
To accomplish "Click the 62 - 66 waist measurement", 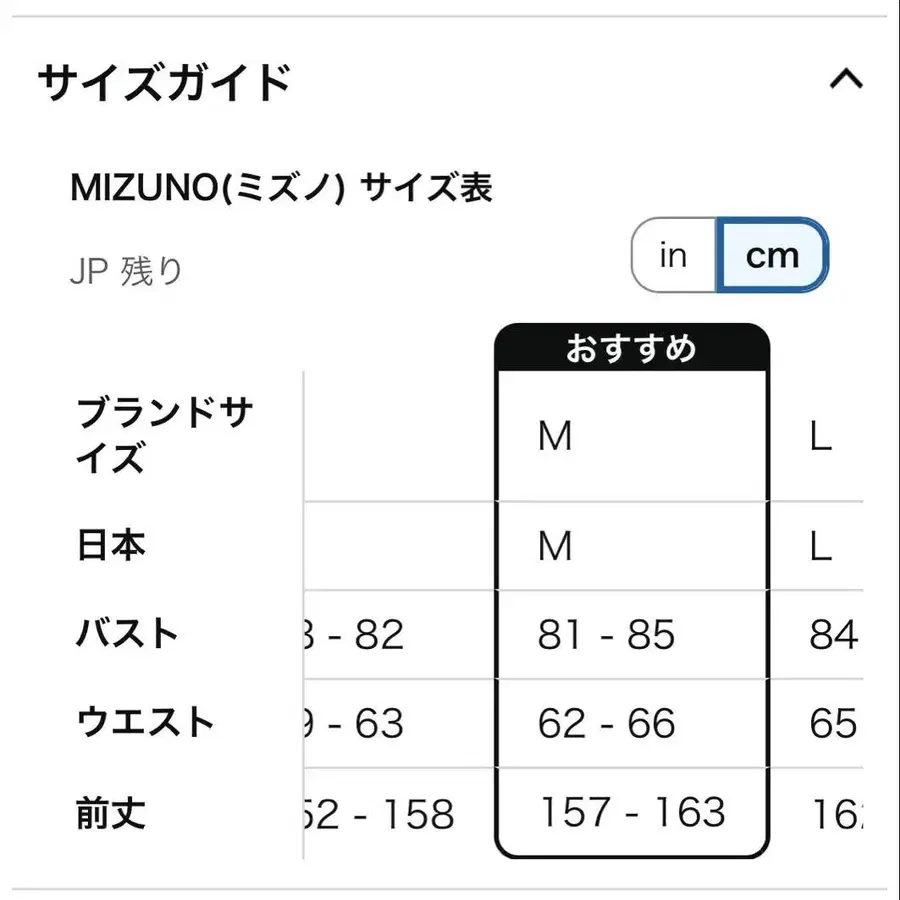I will (606, 723).
